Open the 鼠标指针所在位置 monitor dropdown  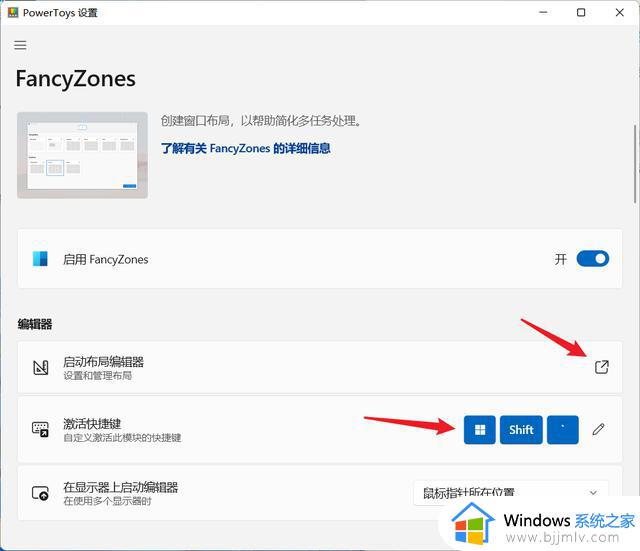(x=511, y=493)
